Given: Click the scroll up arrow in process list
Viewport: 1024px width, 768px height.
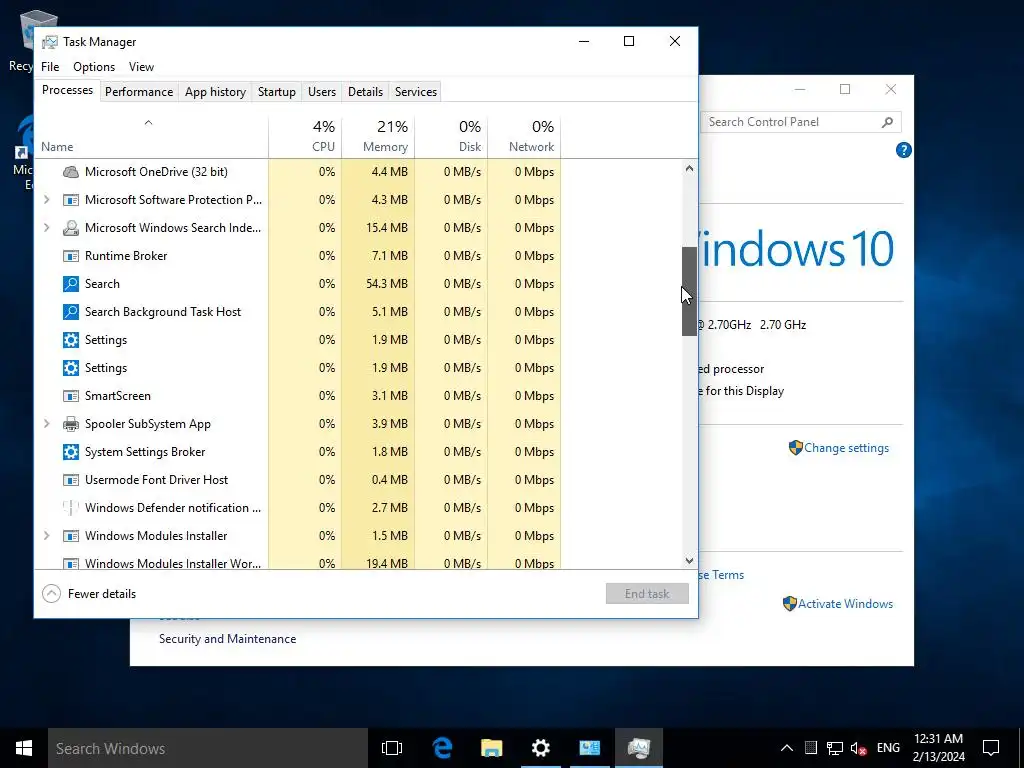Looking at the screenshot, I should pos(689,168).
